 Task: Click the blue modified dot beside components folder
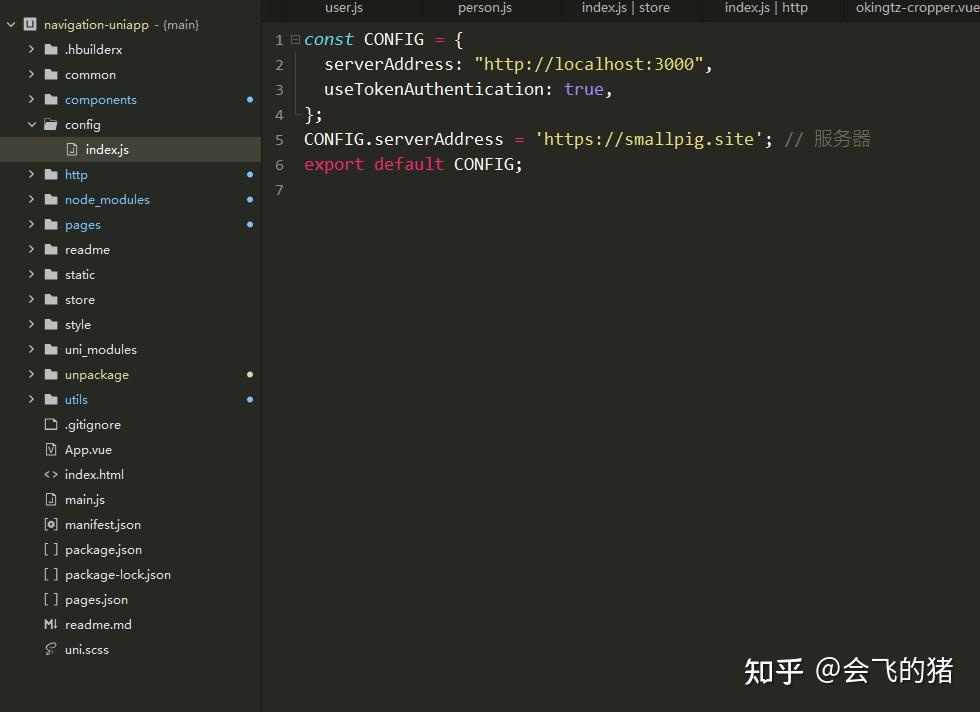249,99
